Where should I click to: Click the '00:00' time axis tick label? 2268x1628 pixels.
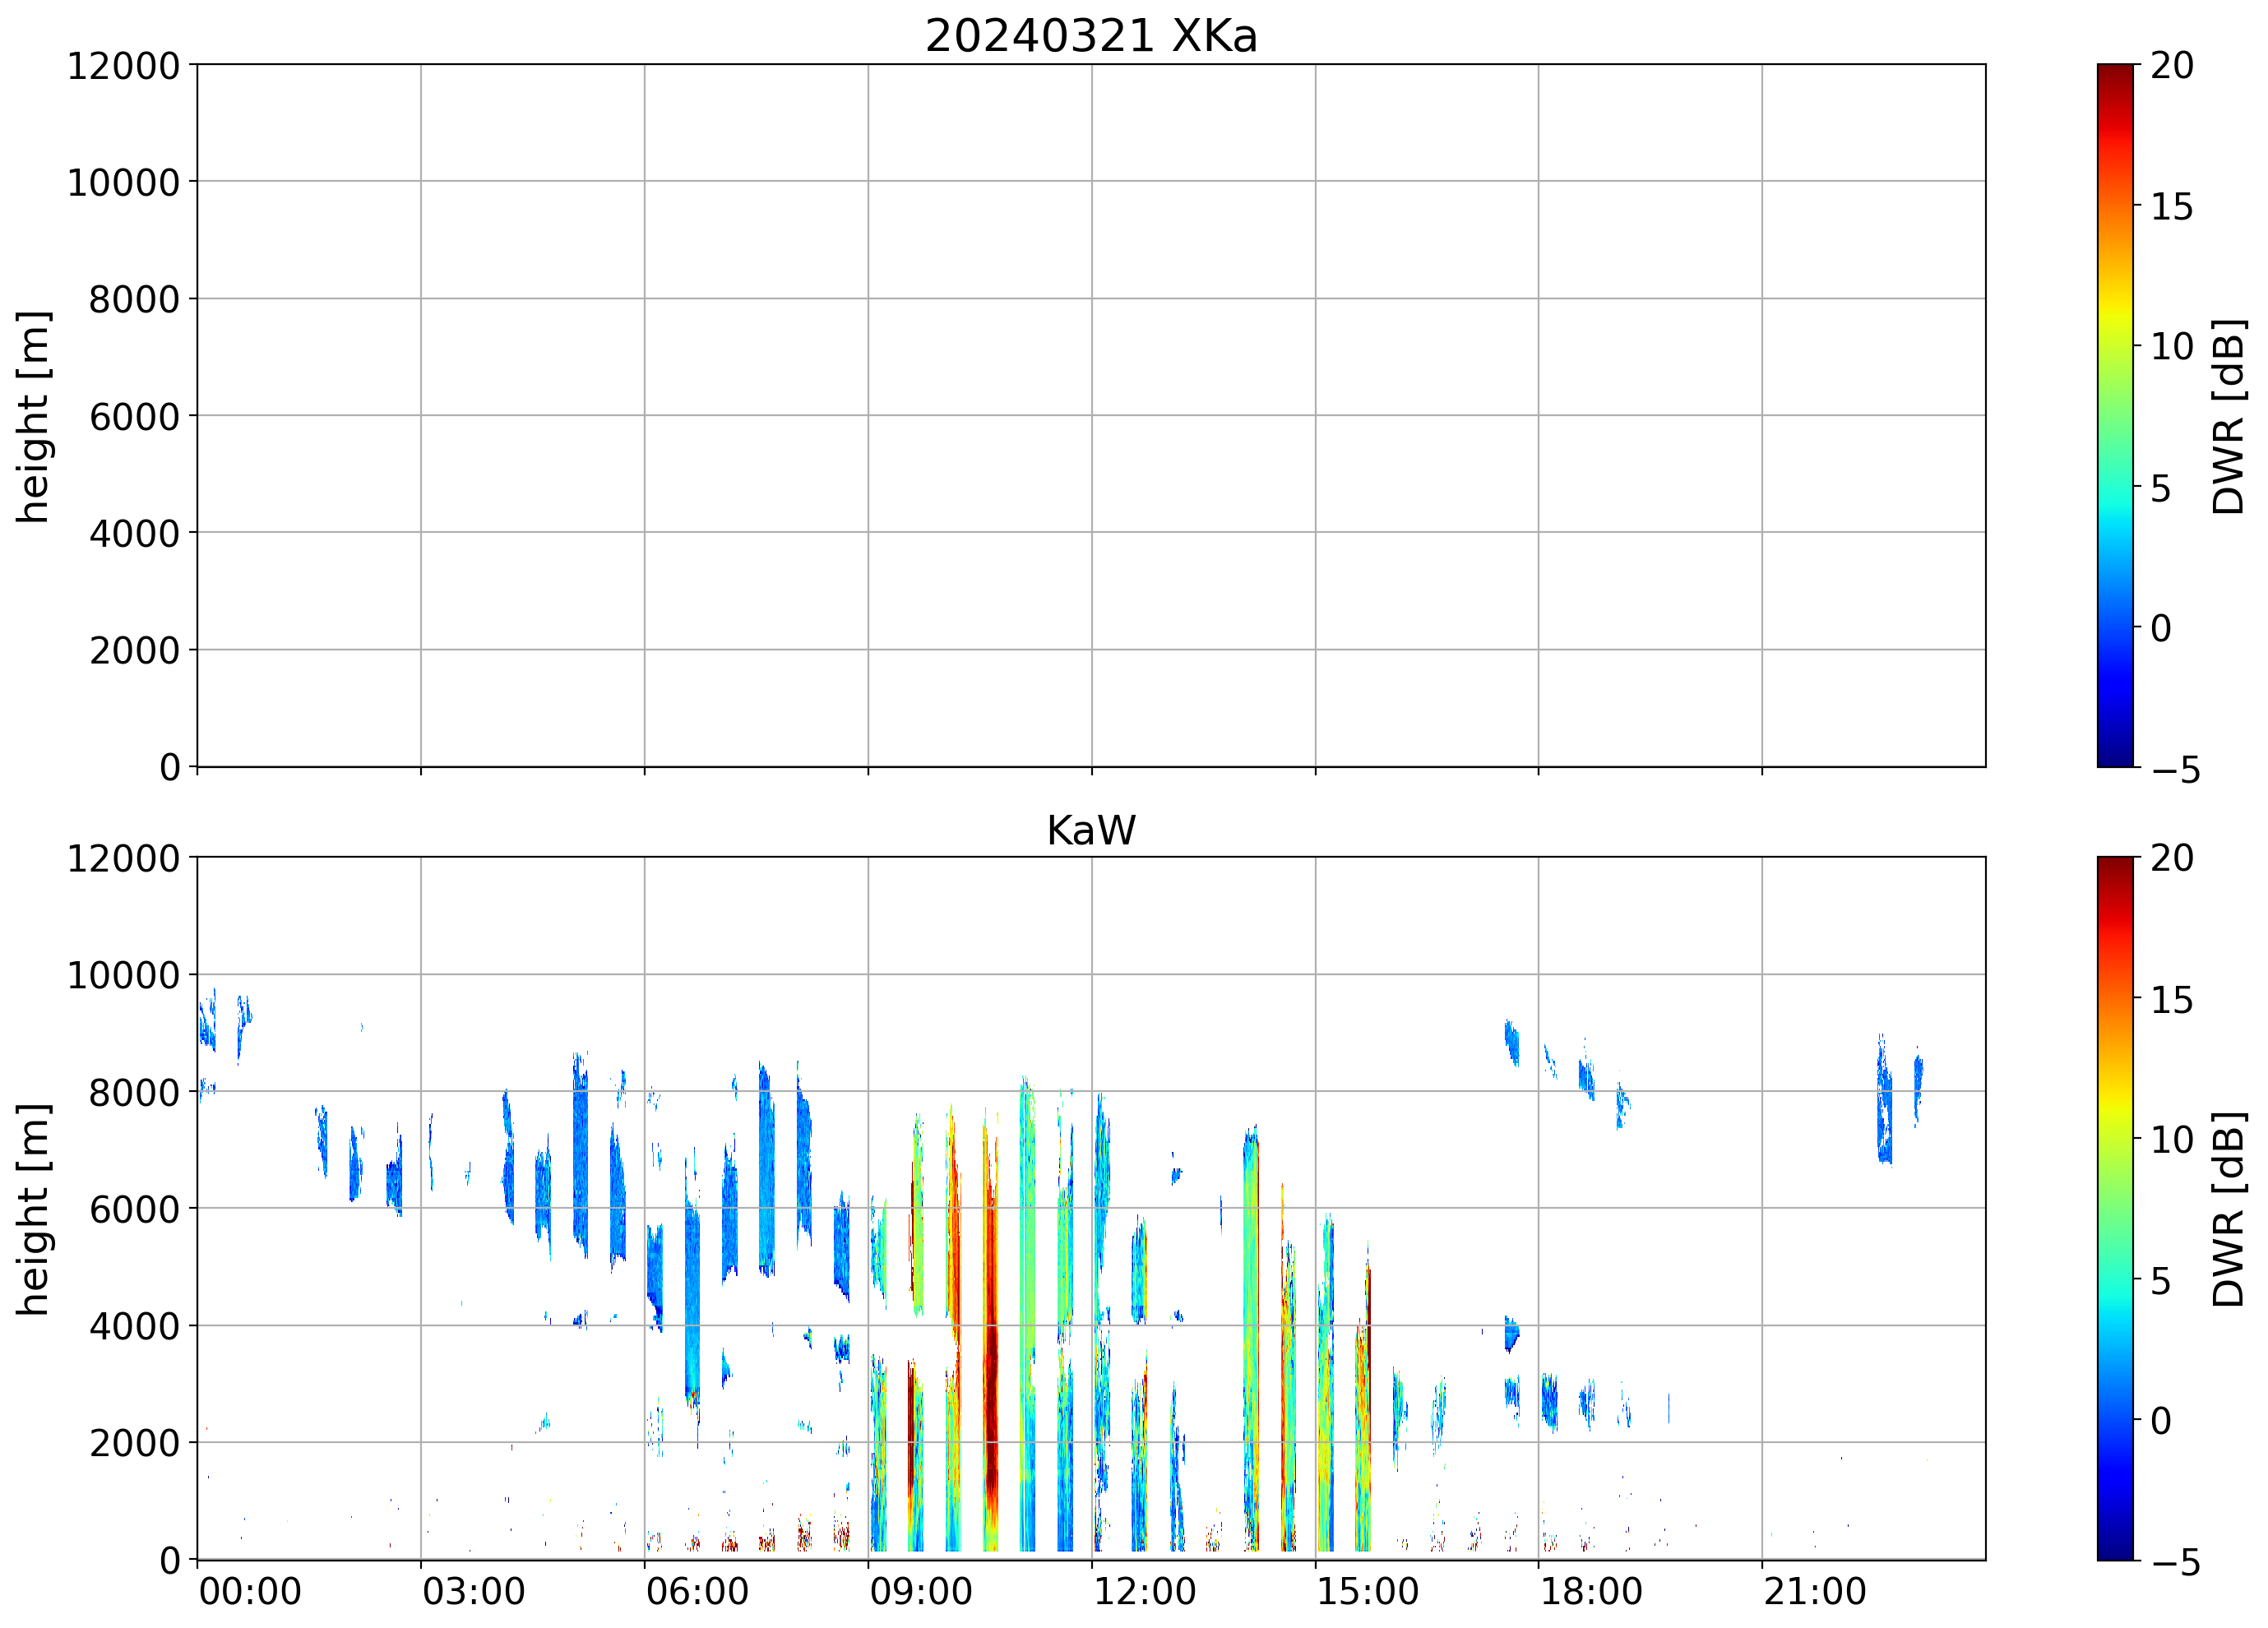coord(250,1591)
